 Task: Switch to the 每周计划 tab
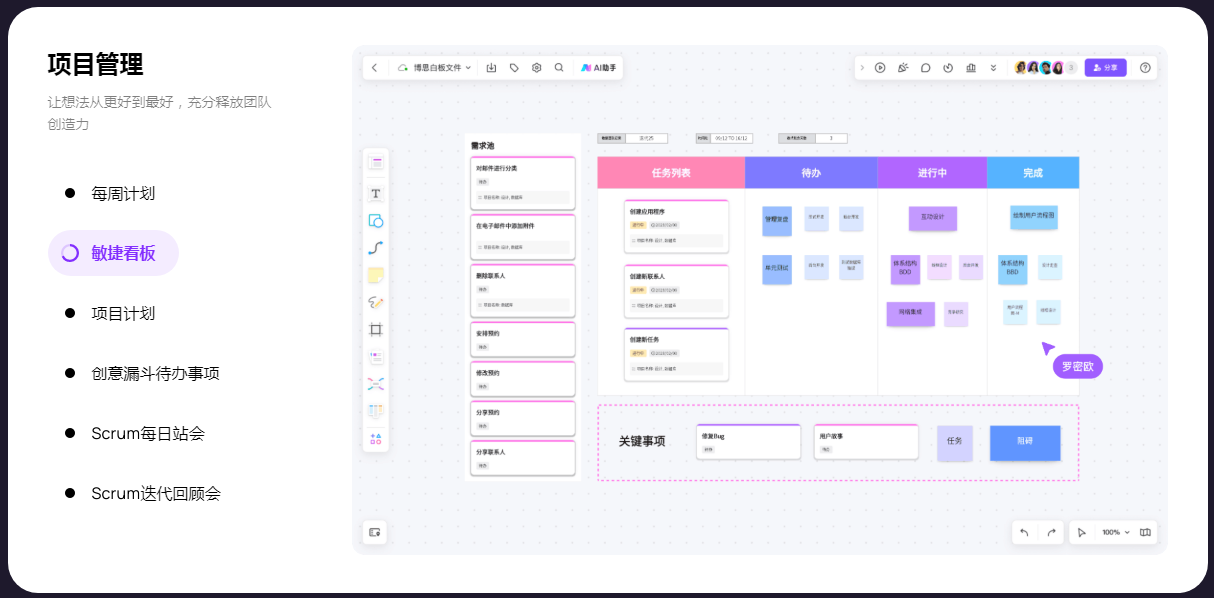[x=123, y=193]
